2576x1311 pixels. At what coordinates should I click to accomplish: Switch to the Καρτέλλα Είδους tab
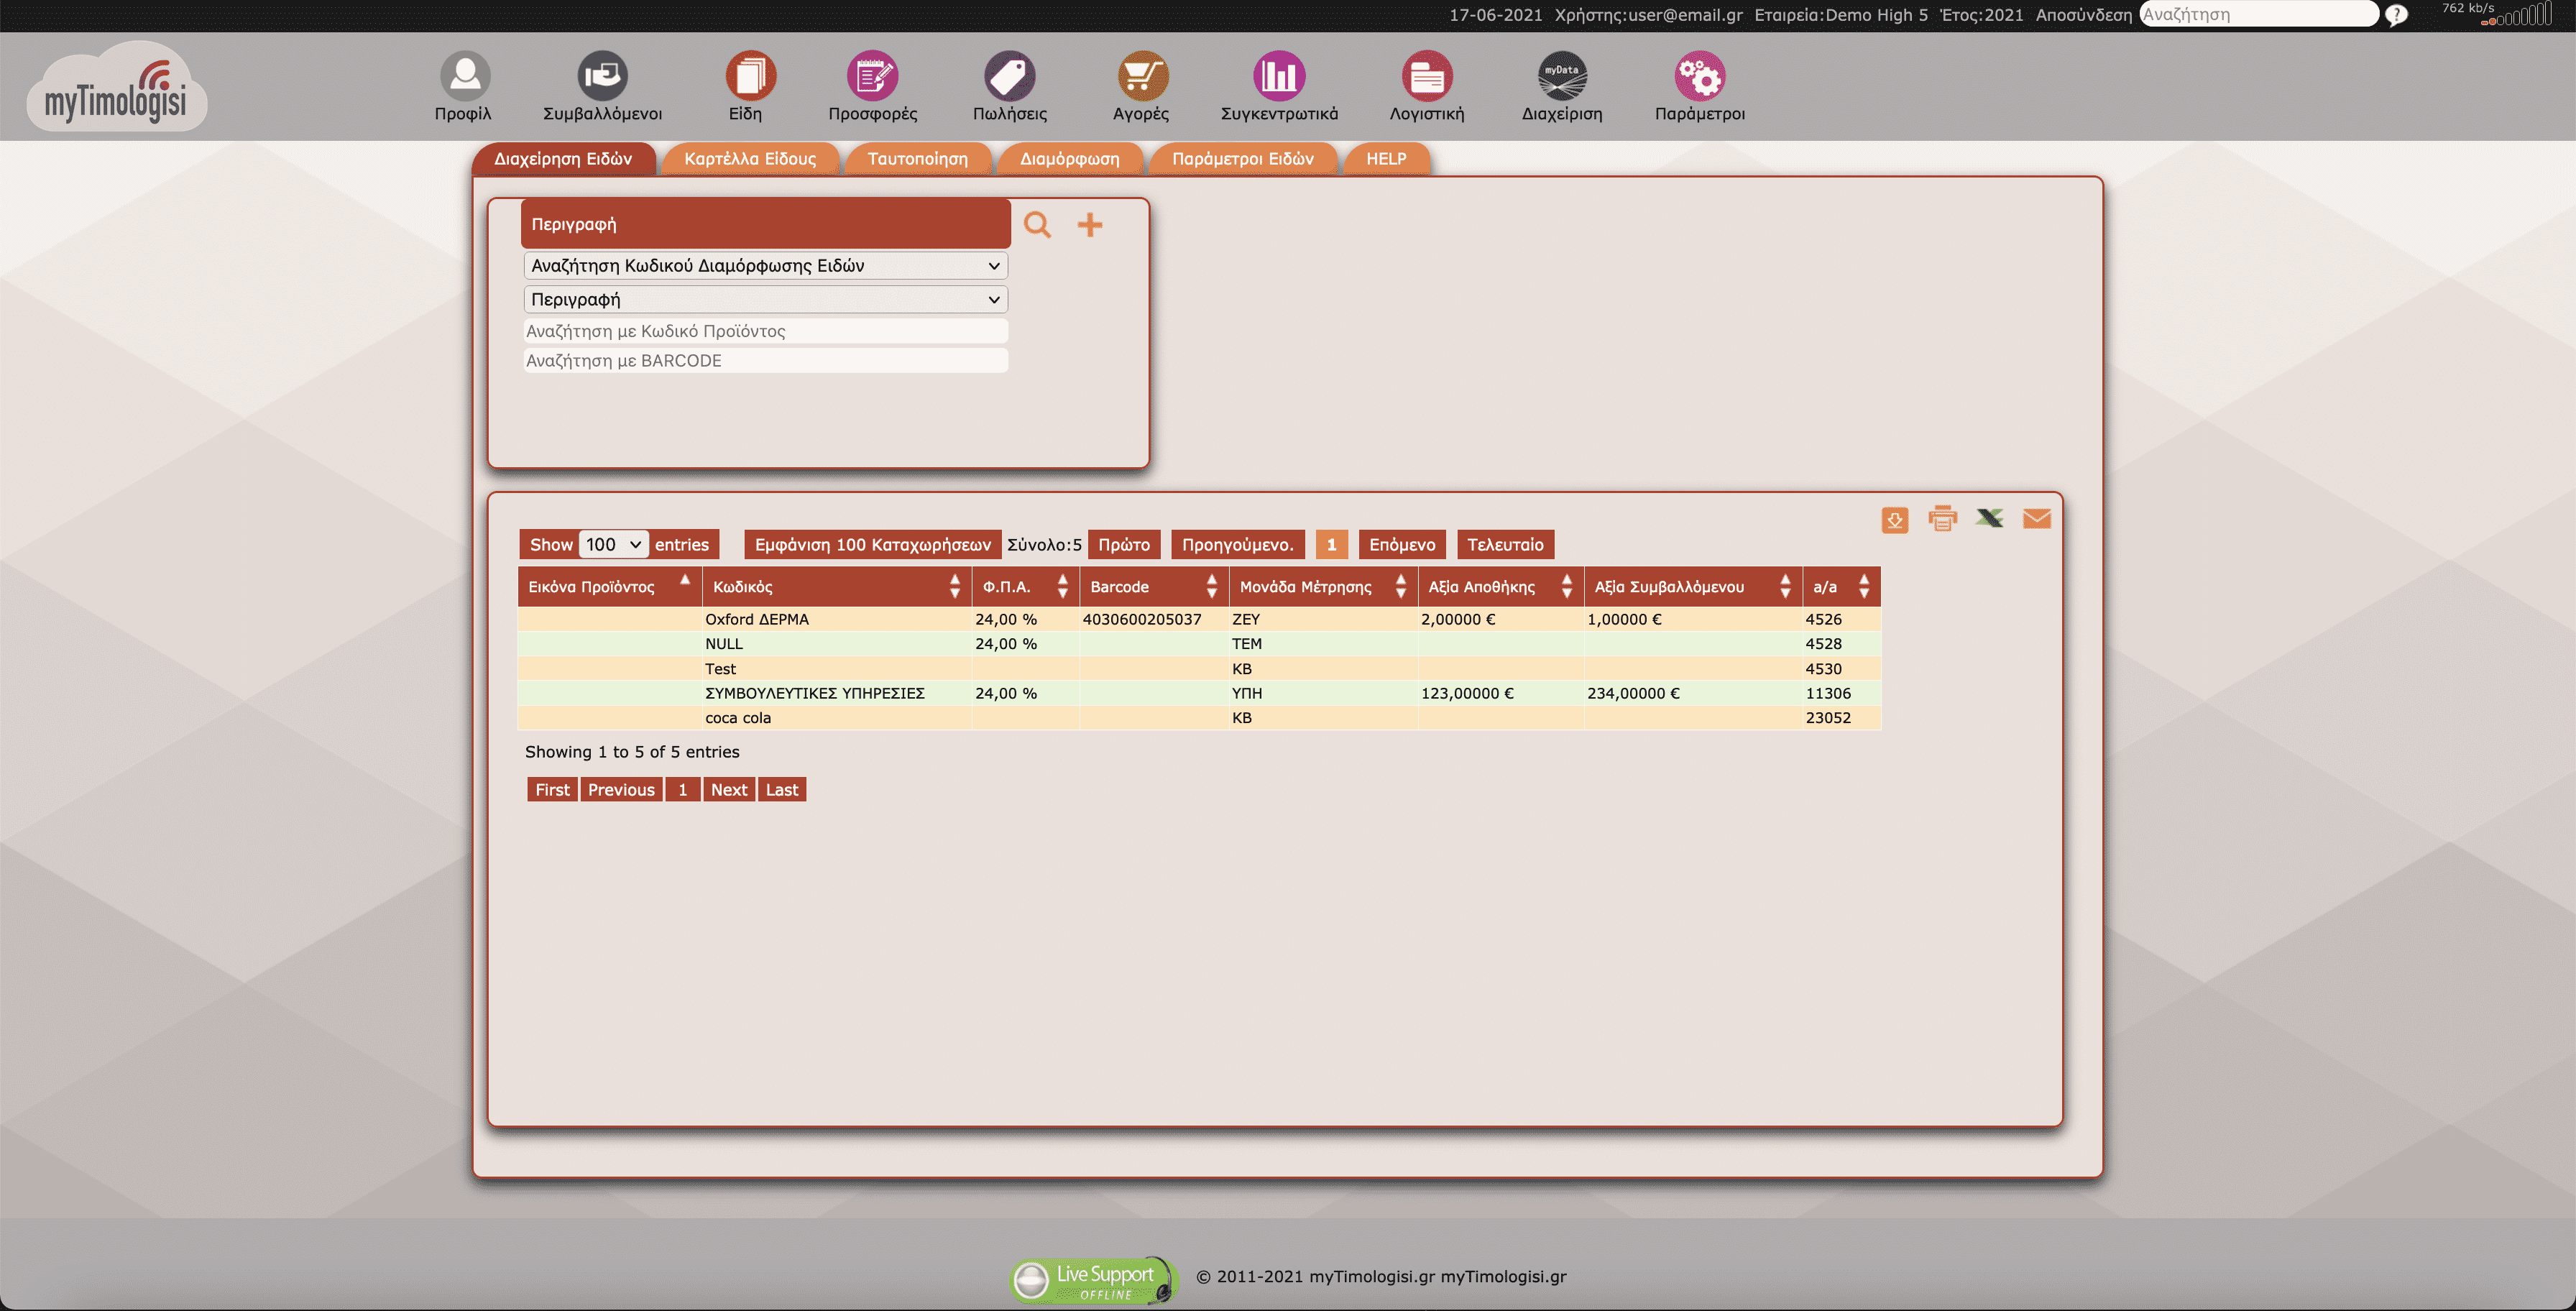751,158
